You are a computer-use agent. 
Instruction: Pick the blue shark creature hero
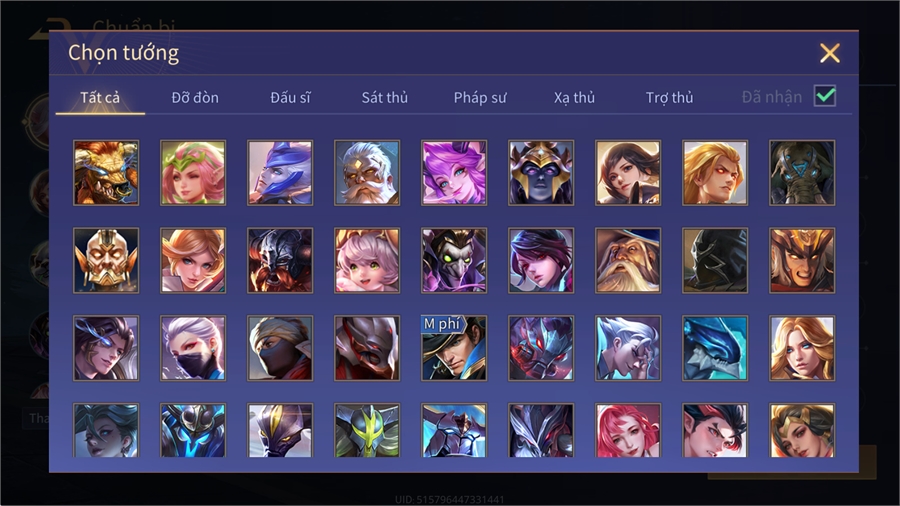[x=715, y=348]
